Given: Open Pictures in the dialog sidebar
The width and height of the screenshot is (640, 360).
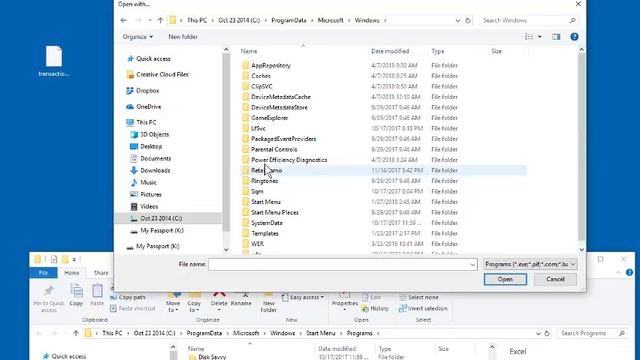Looking at the screenshot, I should (146, 195).
